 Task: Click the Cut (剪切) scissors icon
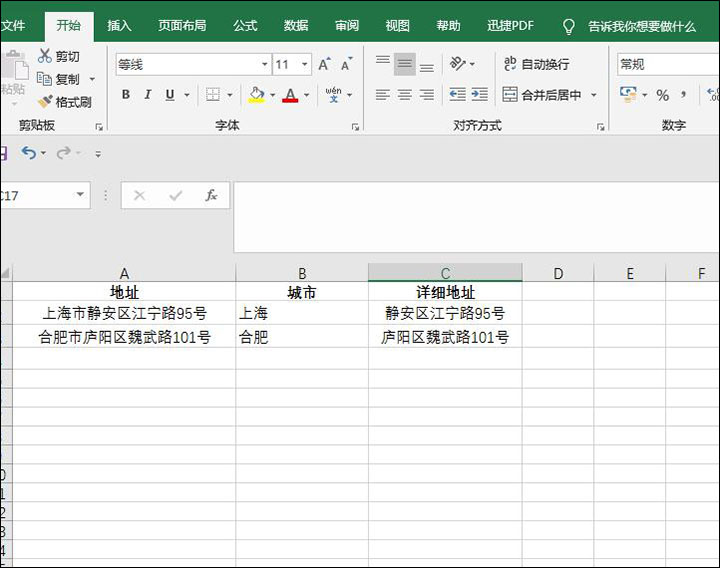45,56
